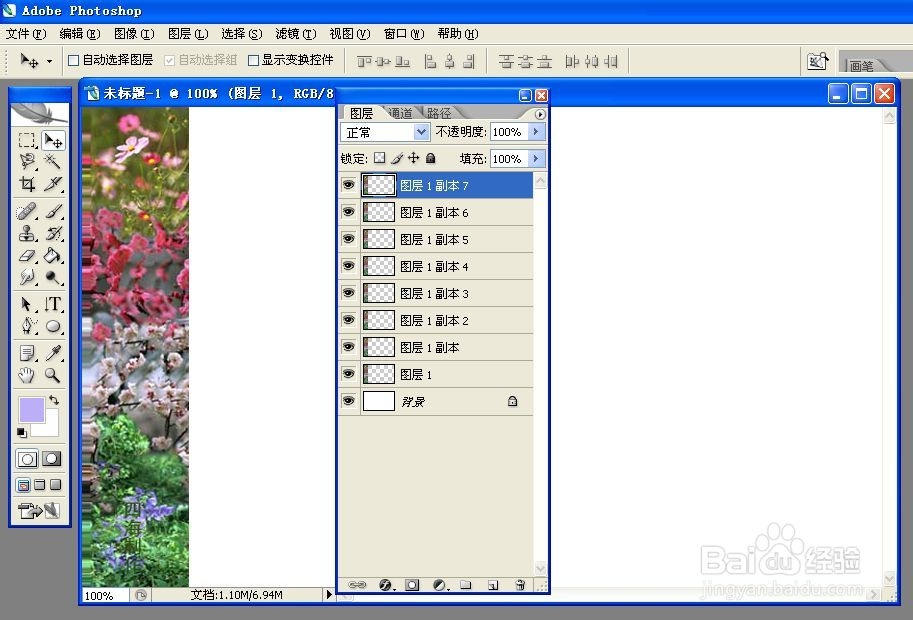Toggle 自动选择图层 checkbox
The image size is (913, 620).
point(73,60)
